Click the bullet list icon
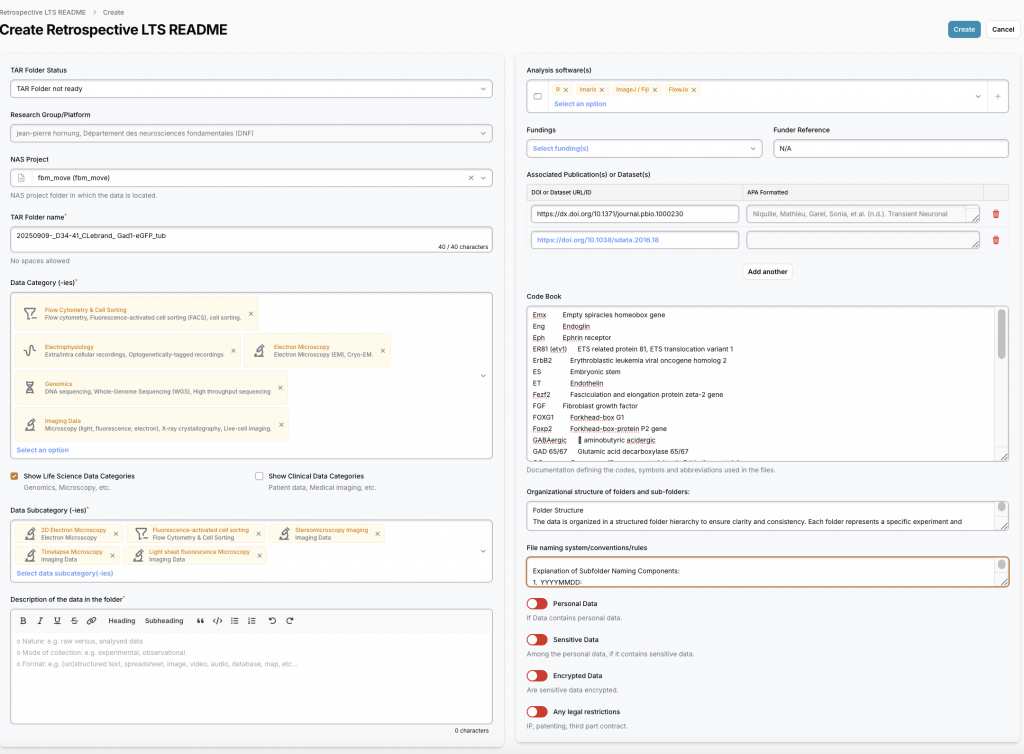1024x754 pixels. coord(234,621)
